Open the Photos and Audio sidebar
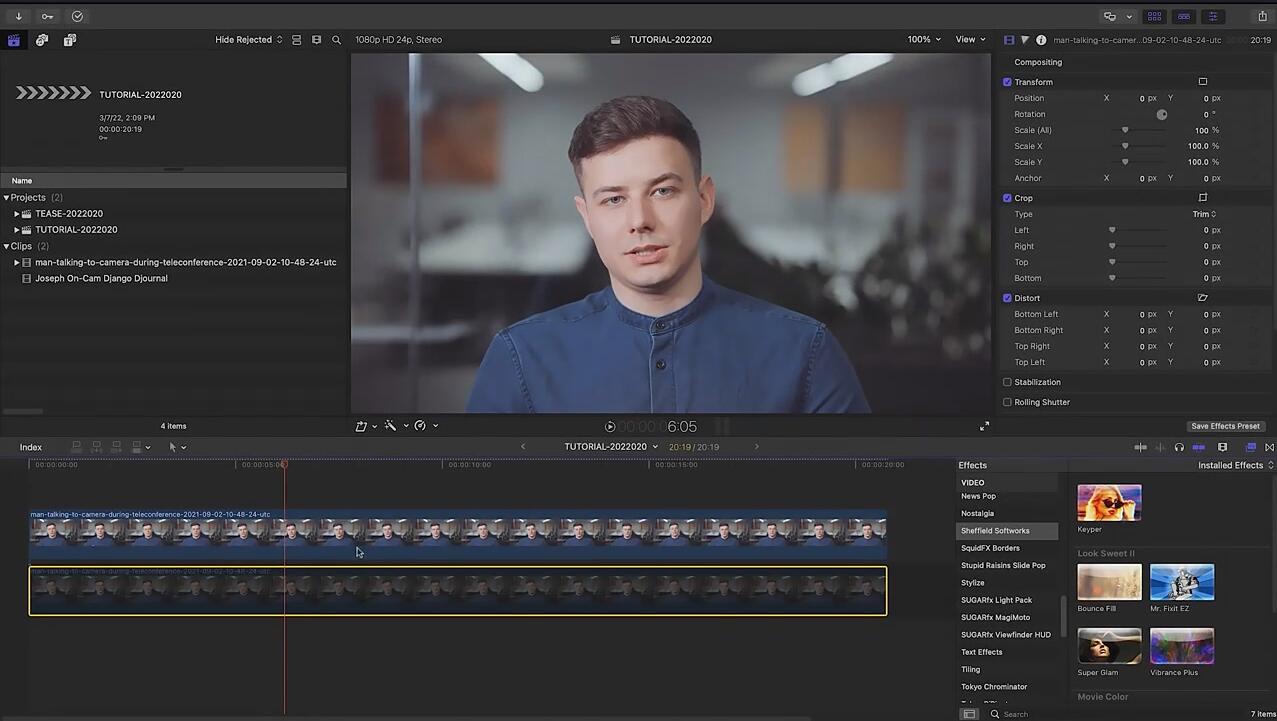This screenshot has width=1277, height=721. point(42,40)
